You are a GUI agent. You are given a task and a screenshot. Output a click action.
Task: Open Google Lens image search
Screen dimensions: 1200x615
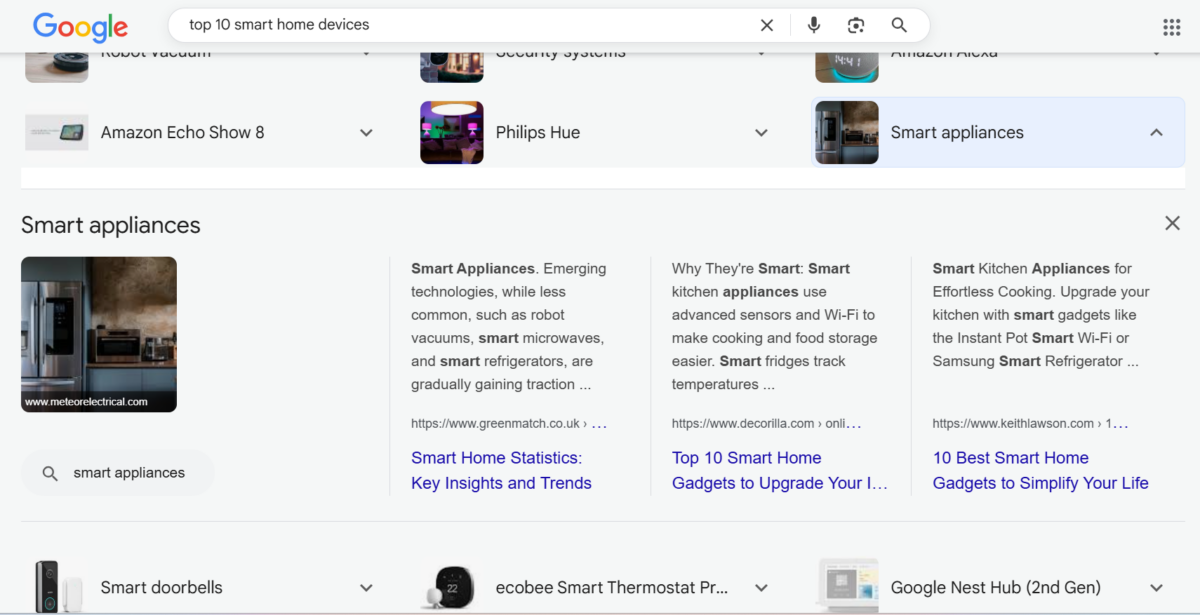(x=856, y=25)
